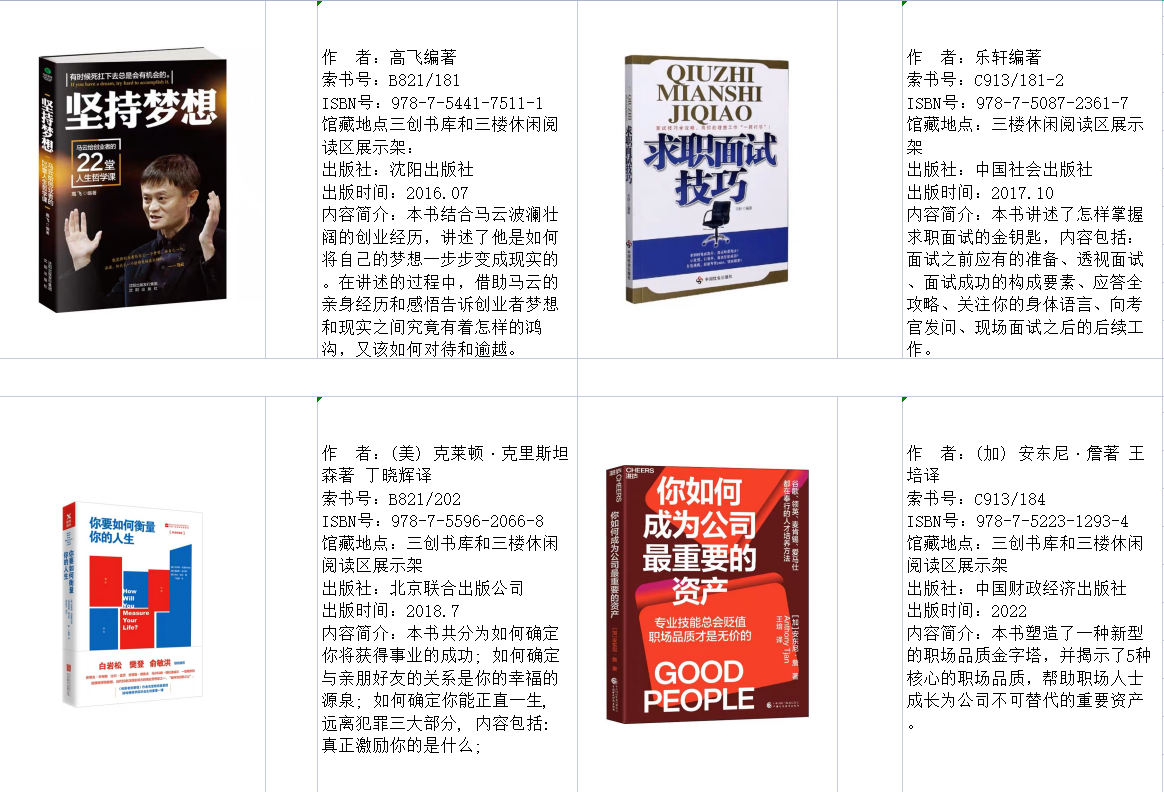1164x792 pixels.
Task: Click green corner marker above 克莱顿 cell
Action: (x=320, y=399)
